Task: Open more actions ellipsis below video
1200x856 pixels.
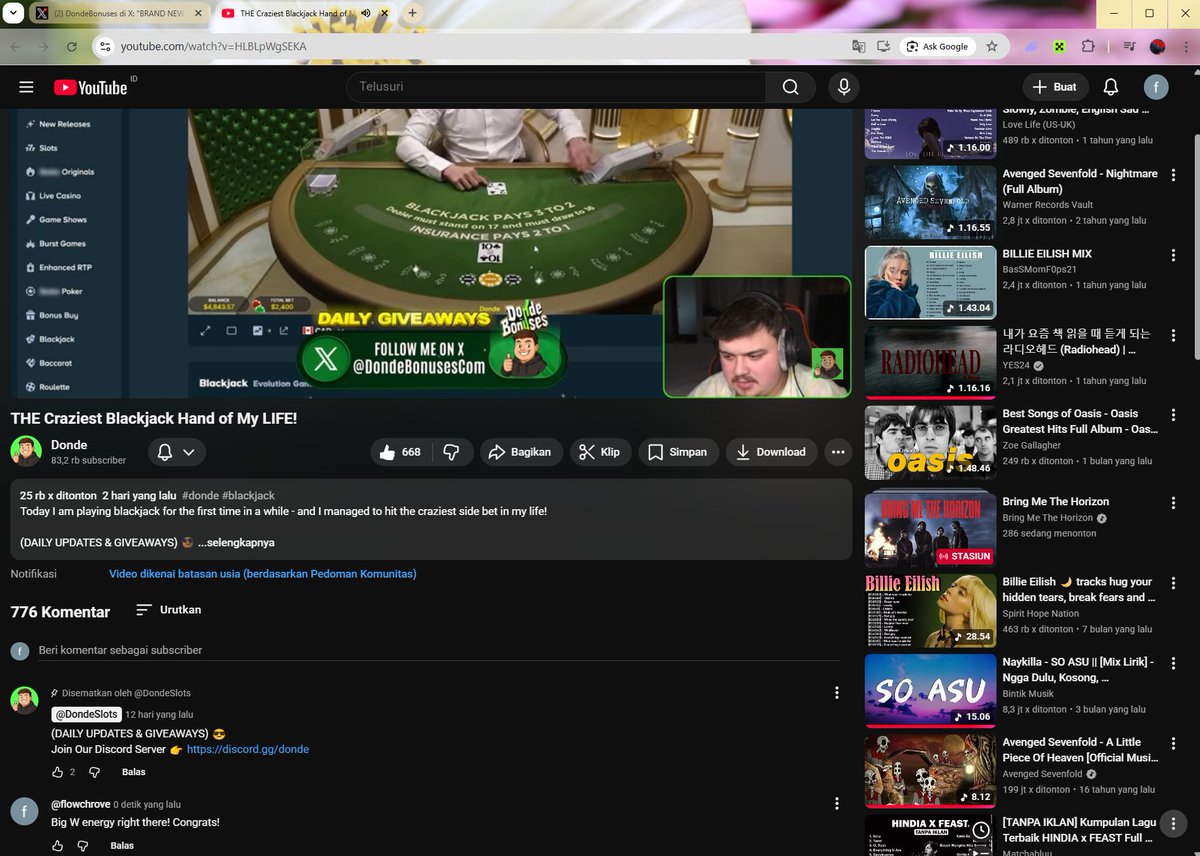Action: click(838, 452)
